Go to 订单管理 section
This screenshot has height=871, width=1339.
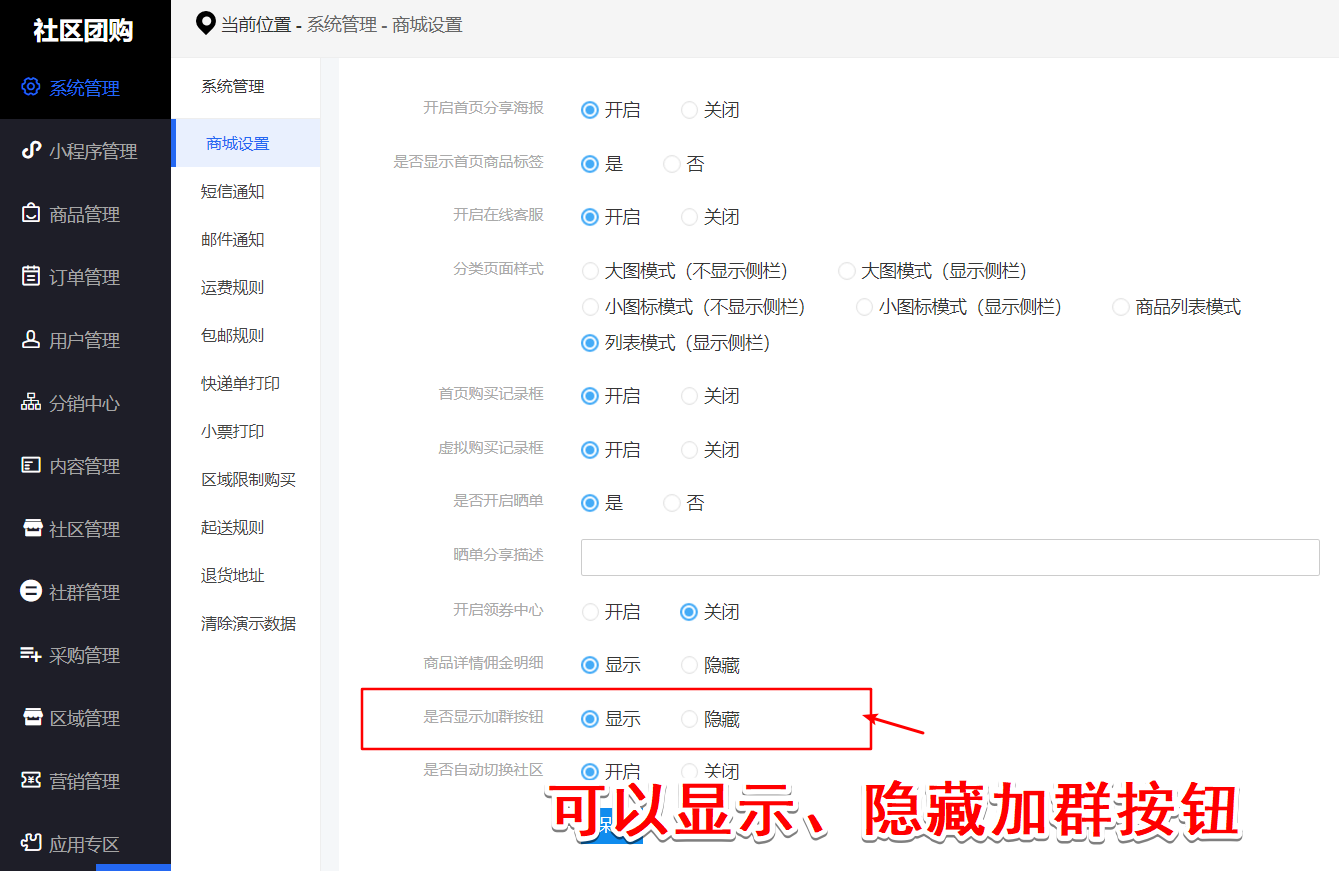tap(85, 277)
